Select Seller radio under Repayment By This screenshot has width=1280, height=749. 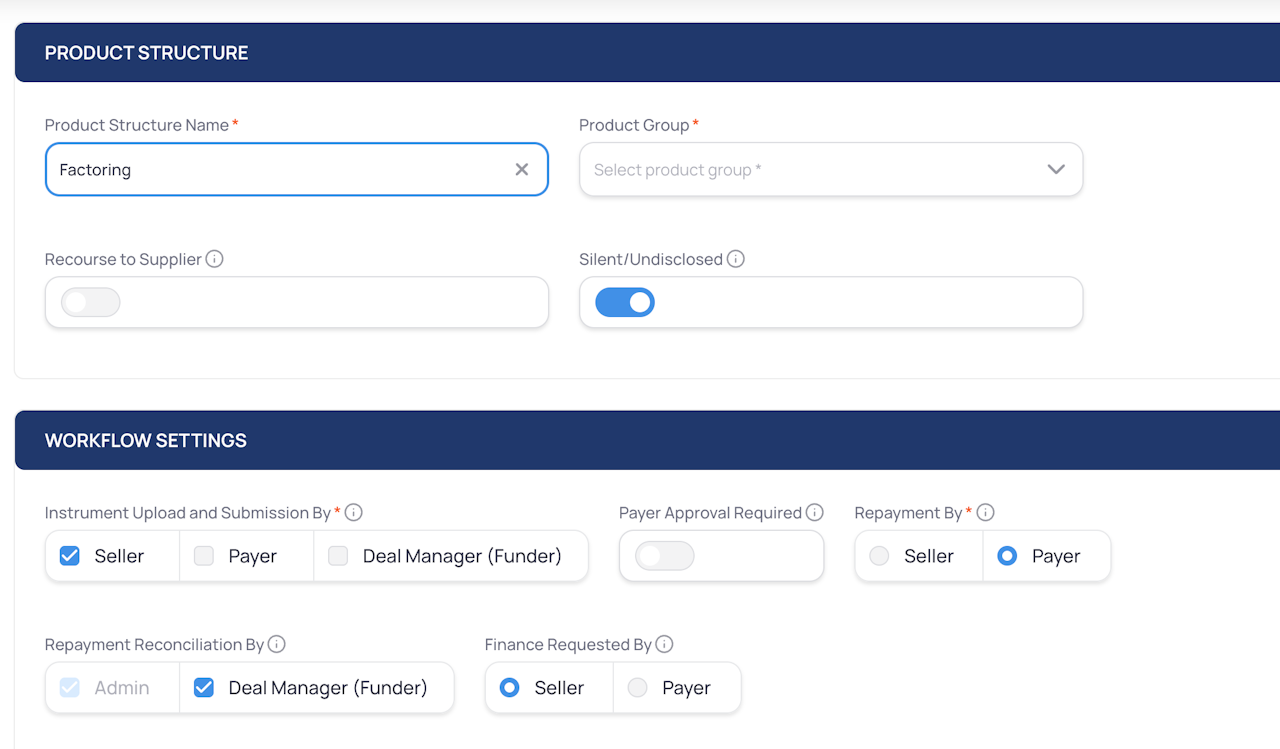click(x=880, y=557)
